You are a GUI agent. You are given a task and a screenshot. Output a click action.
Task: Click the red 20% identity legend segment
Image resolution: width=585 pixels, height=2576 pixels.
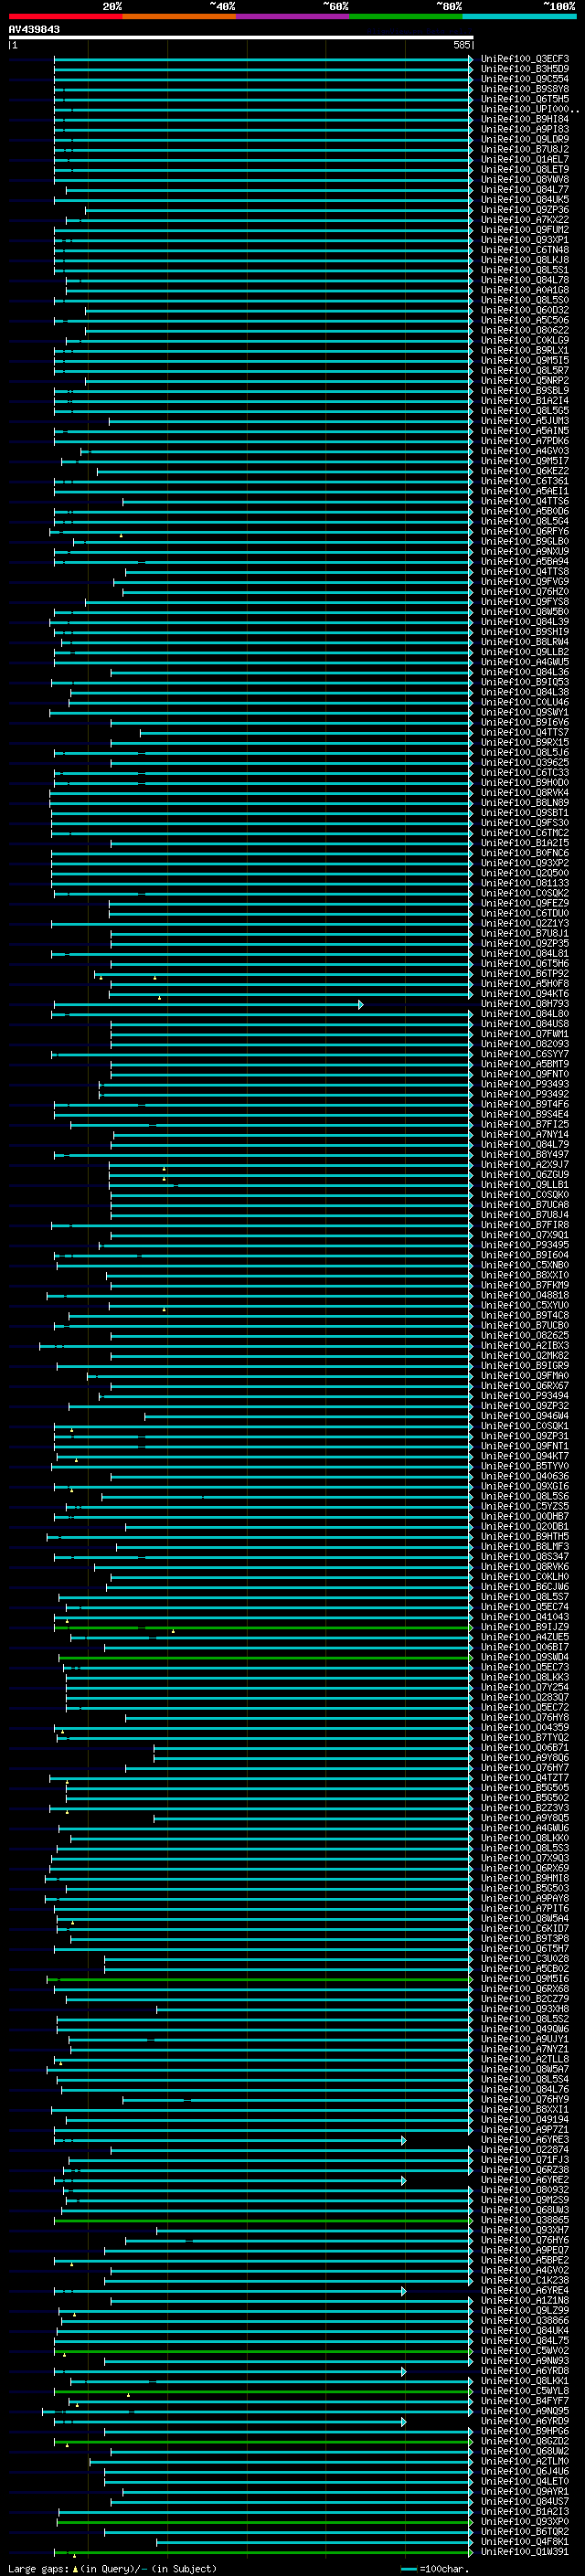point(65,16)
